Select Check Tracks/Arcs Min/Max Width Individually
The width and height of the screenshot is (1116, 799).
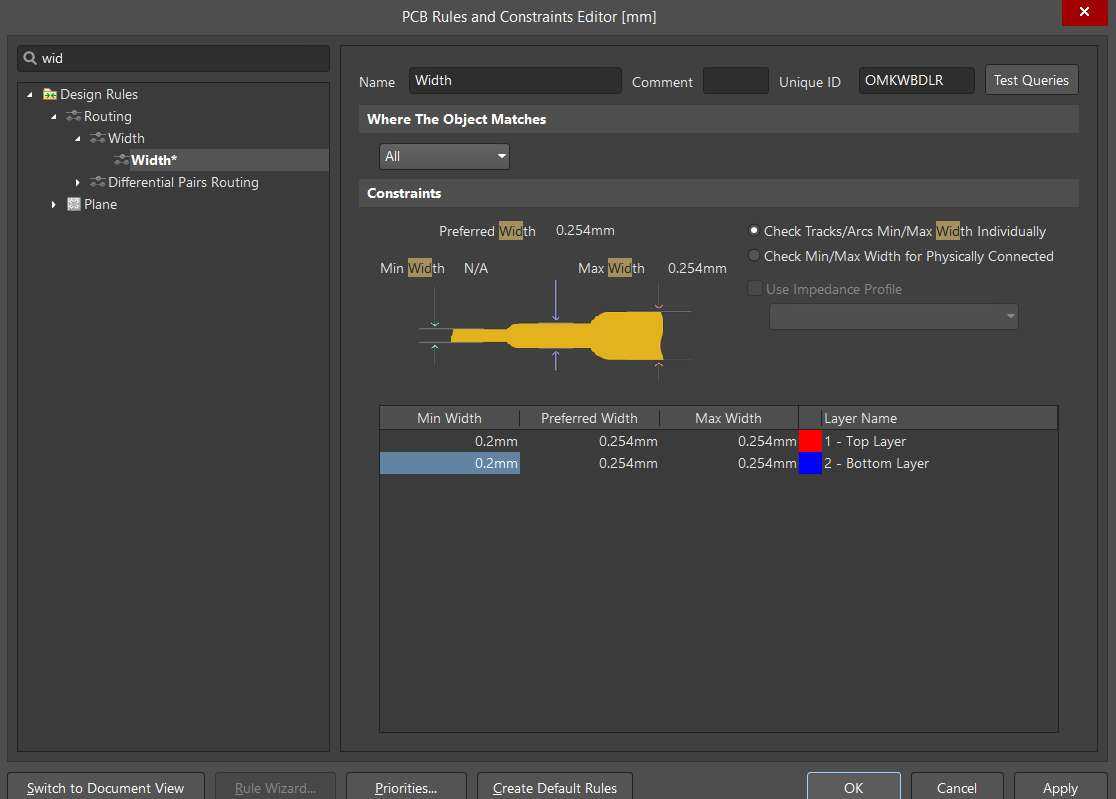click(753, 231)
